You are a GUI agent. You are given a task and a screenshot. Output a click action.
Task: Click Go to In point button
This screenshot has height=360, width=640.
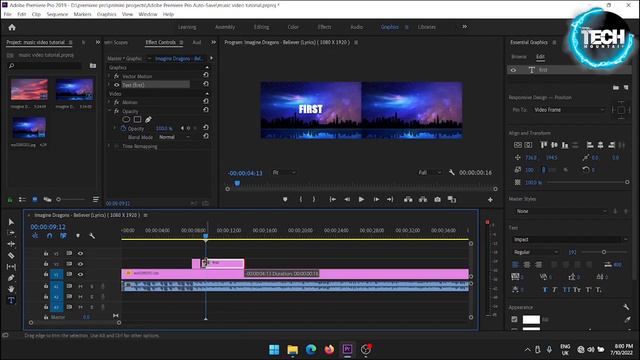point(333,200)
